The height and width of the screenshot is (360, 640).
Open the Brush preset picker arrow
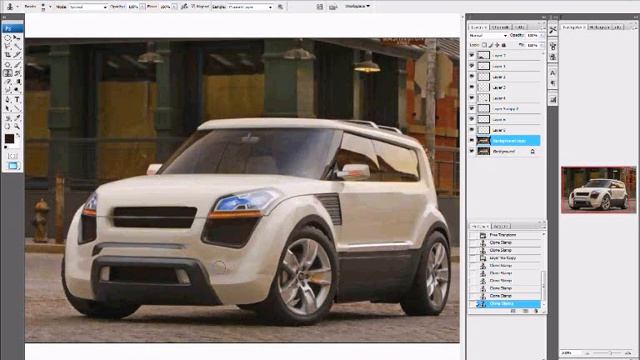(50, 7)
